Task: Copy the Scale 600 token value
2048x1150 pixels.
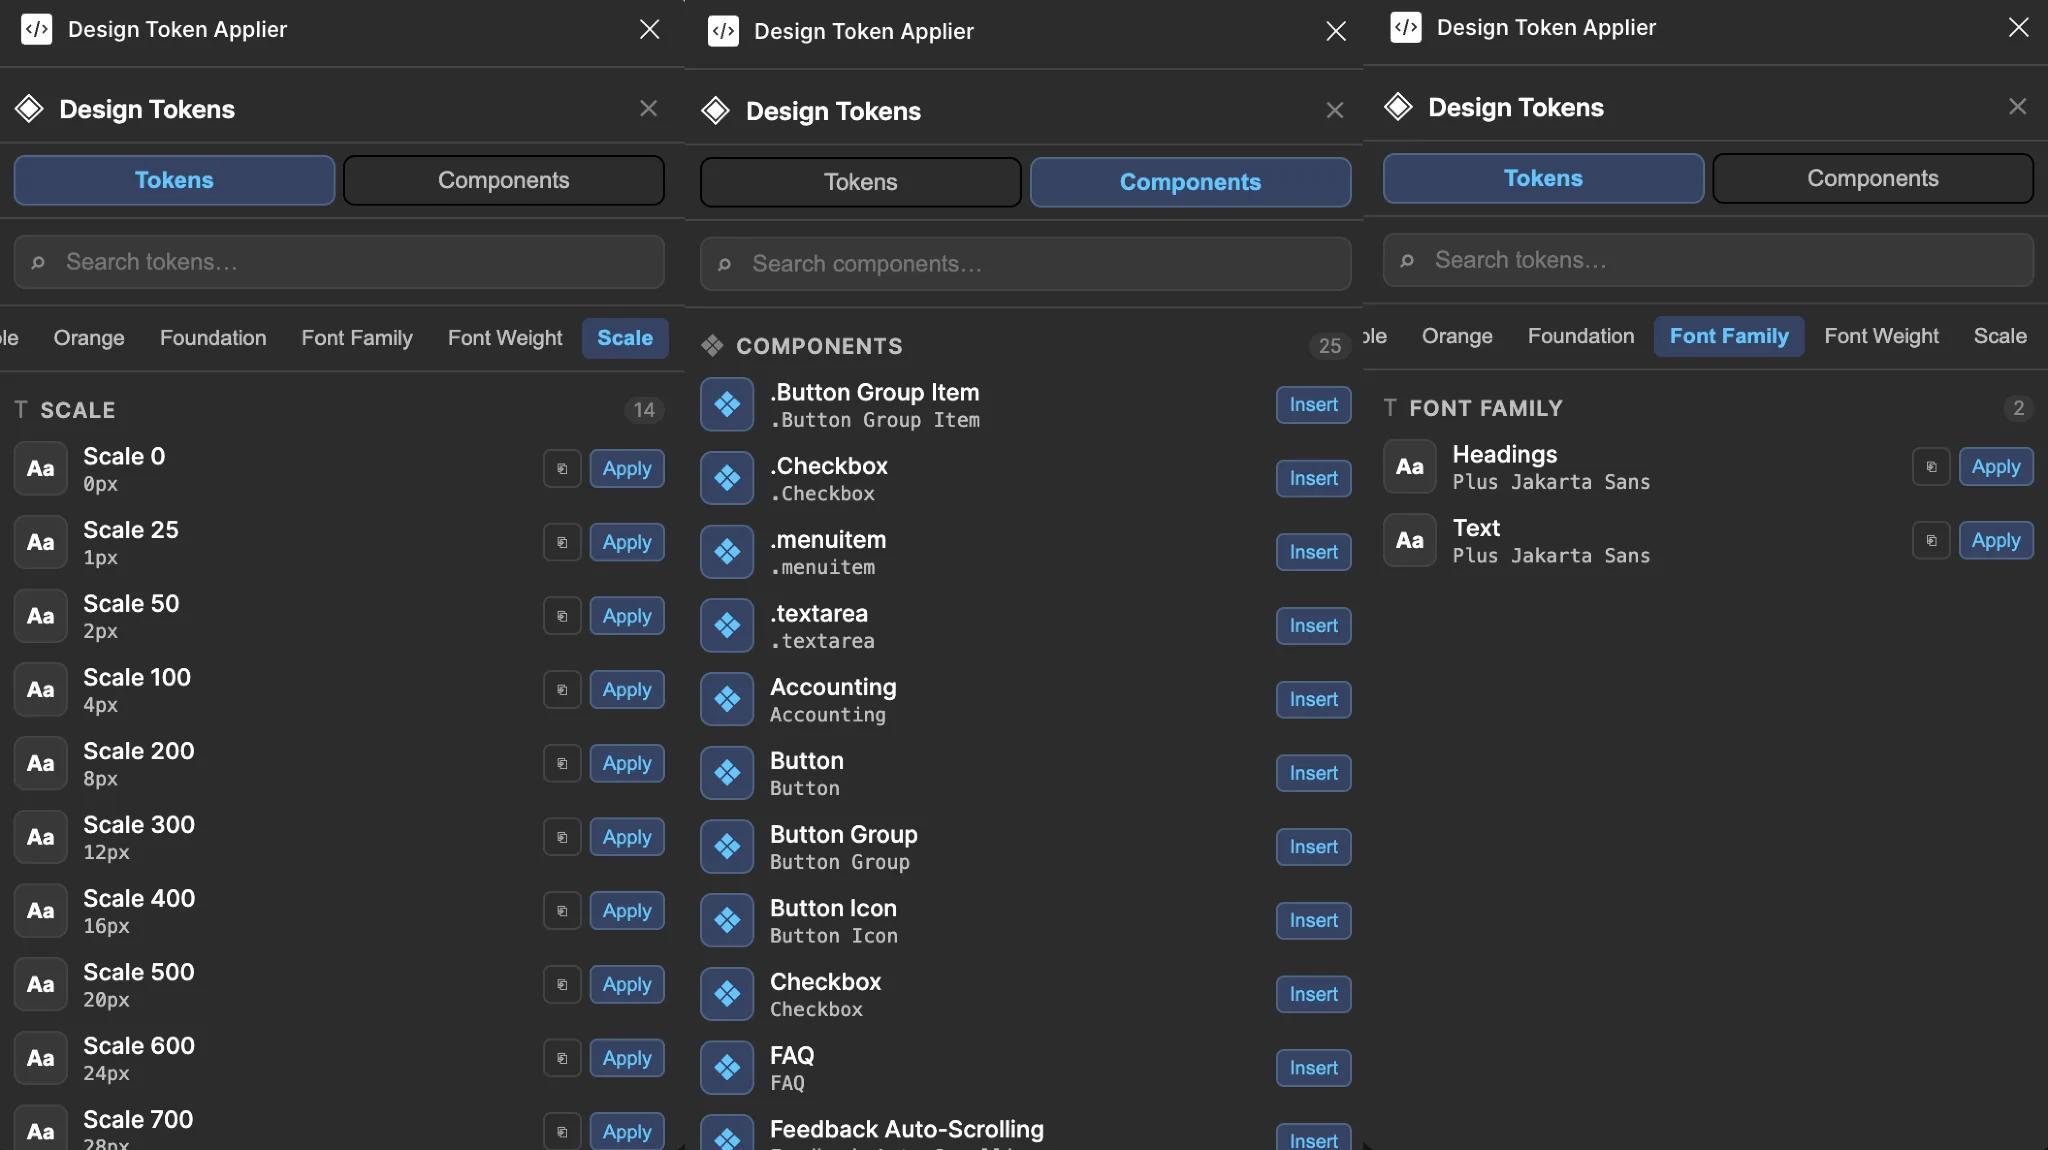Action: pos(562,1058)
